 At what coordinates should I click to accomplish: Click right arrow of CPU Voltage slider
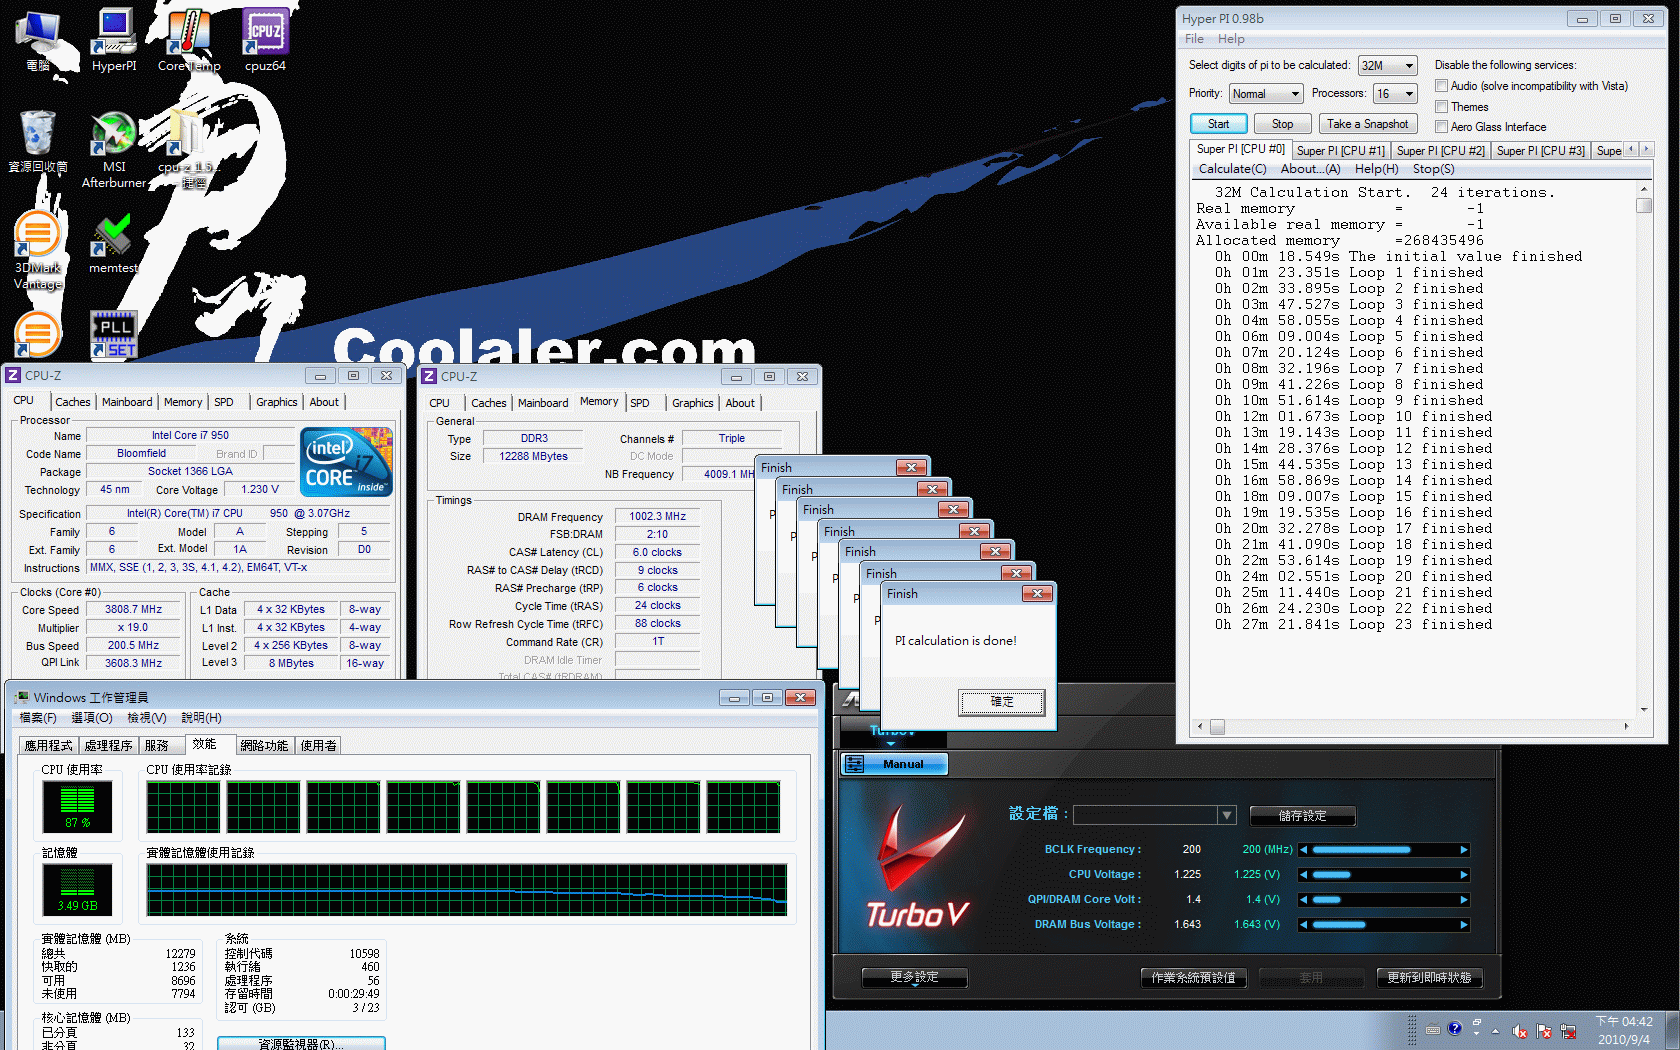pyautogui.click(x=1464, y=875)
